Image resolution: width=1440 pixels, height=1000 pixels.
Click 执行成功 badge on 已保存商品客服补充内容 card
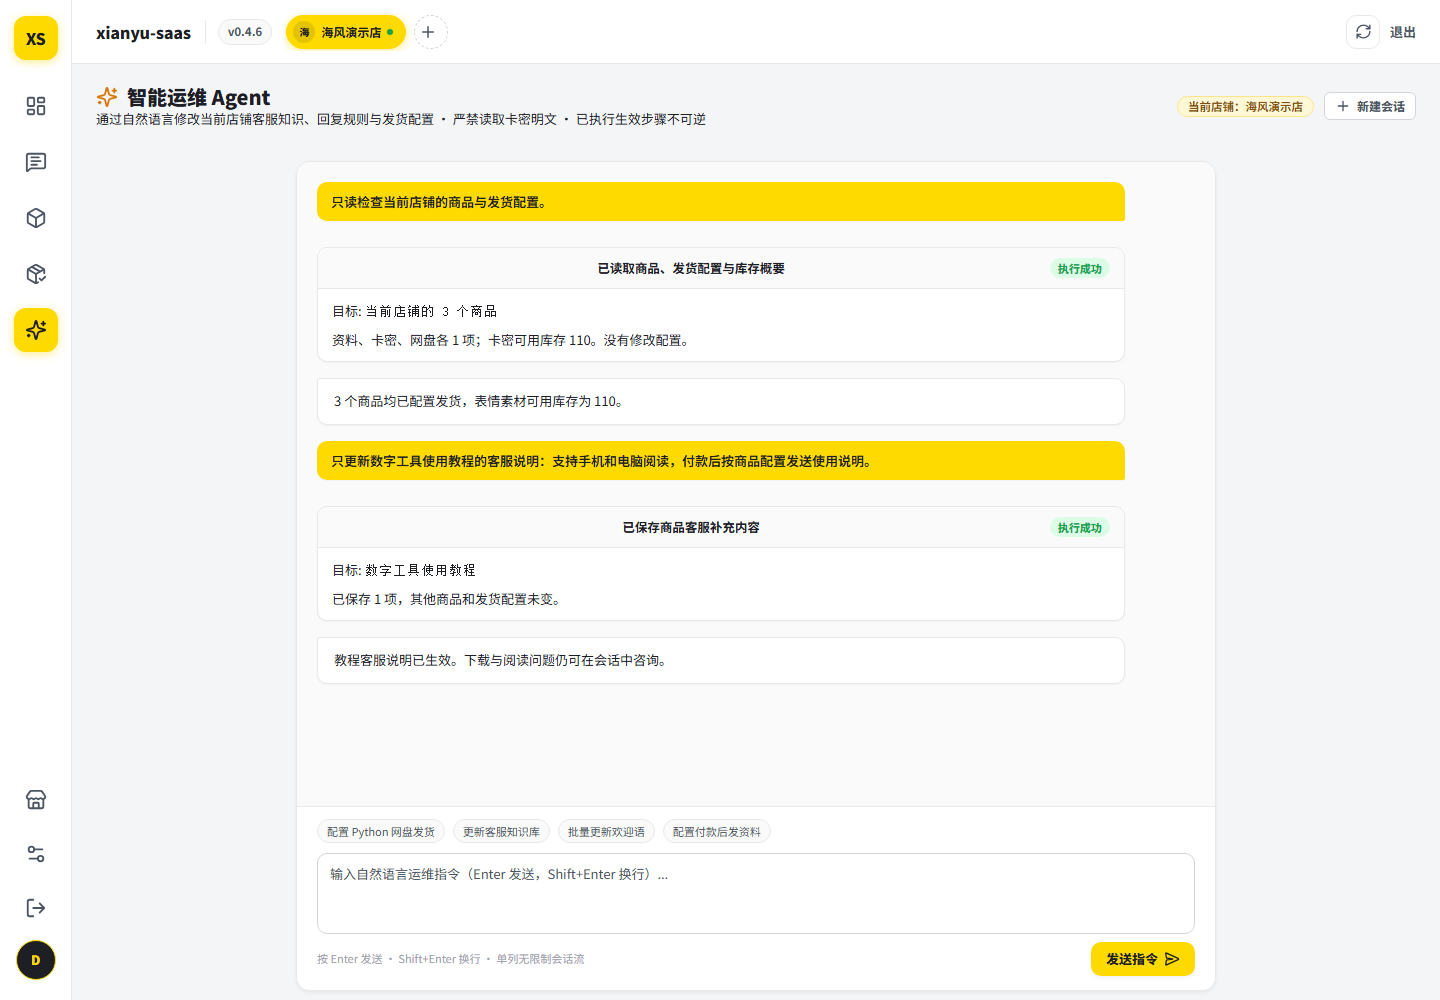point(1080,528)
